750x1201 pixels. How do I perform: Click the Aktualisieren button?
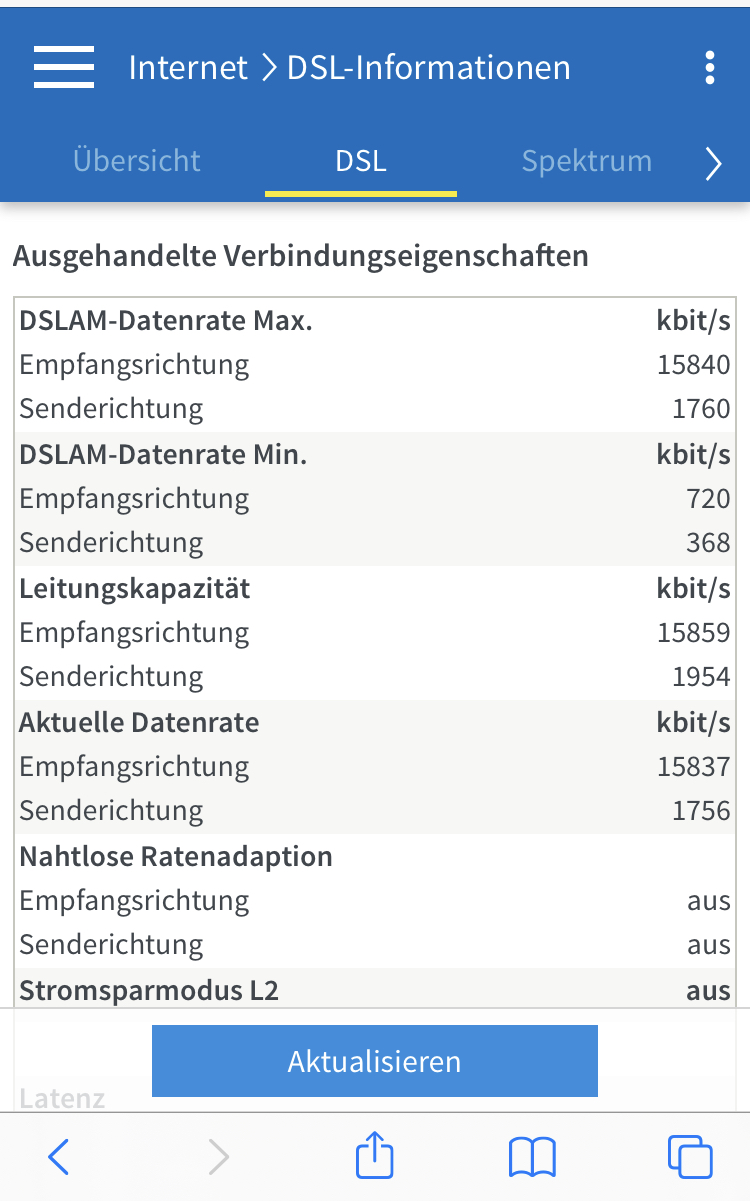[x=375, y=1061]
